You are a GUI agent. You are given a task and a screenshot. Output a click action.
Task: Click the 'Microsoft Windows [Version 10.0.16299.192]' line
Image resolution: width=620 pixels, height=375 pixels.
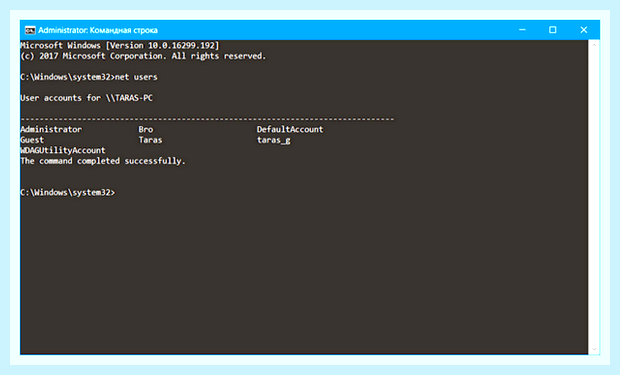119,45
